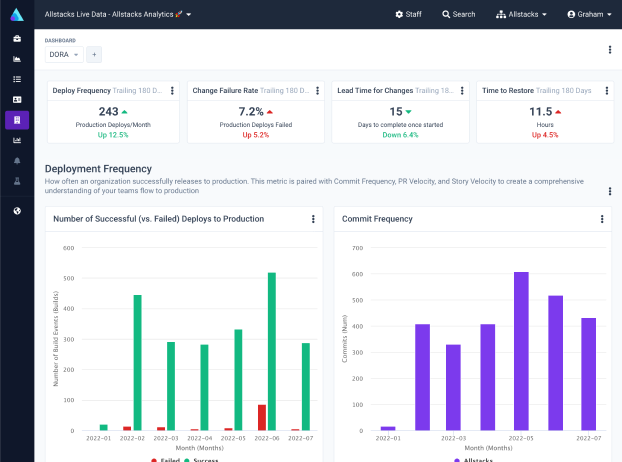Toggle the Success series in chart legend
The width and height of the screenshot is (622, 462).
(203, 459)
